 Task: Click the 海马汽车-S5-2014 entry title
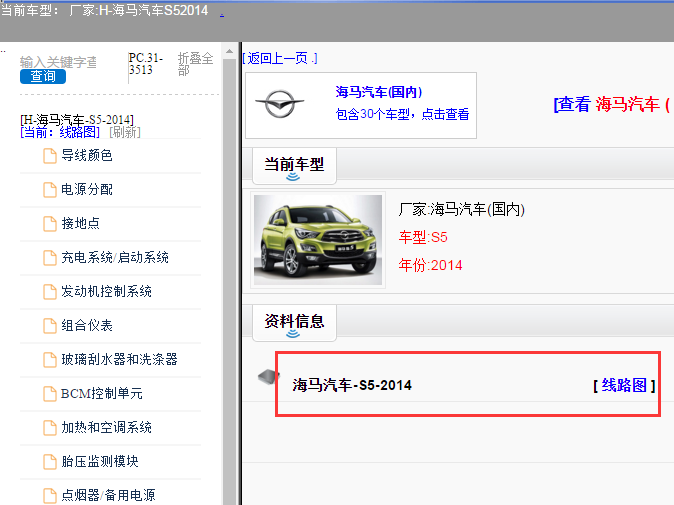[x=352, y=385]
